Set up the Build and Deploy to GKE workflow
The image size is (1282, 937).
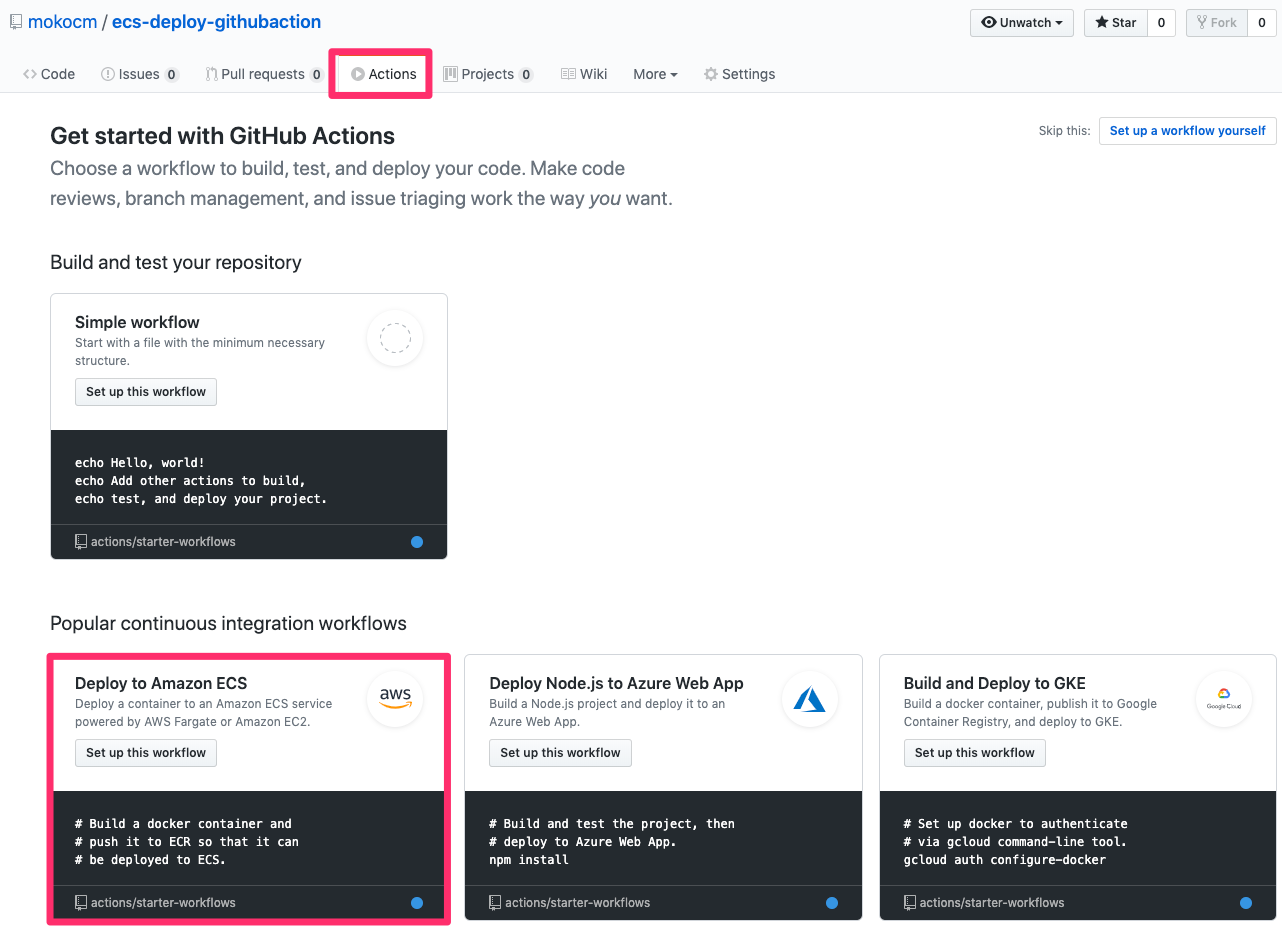[974, 753]
